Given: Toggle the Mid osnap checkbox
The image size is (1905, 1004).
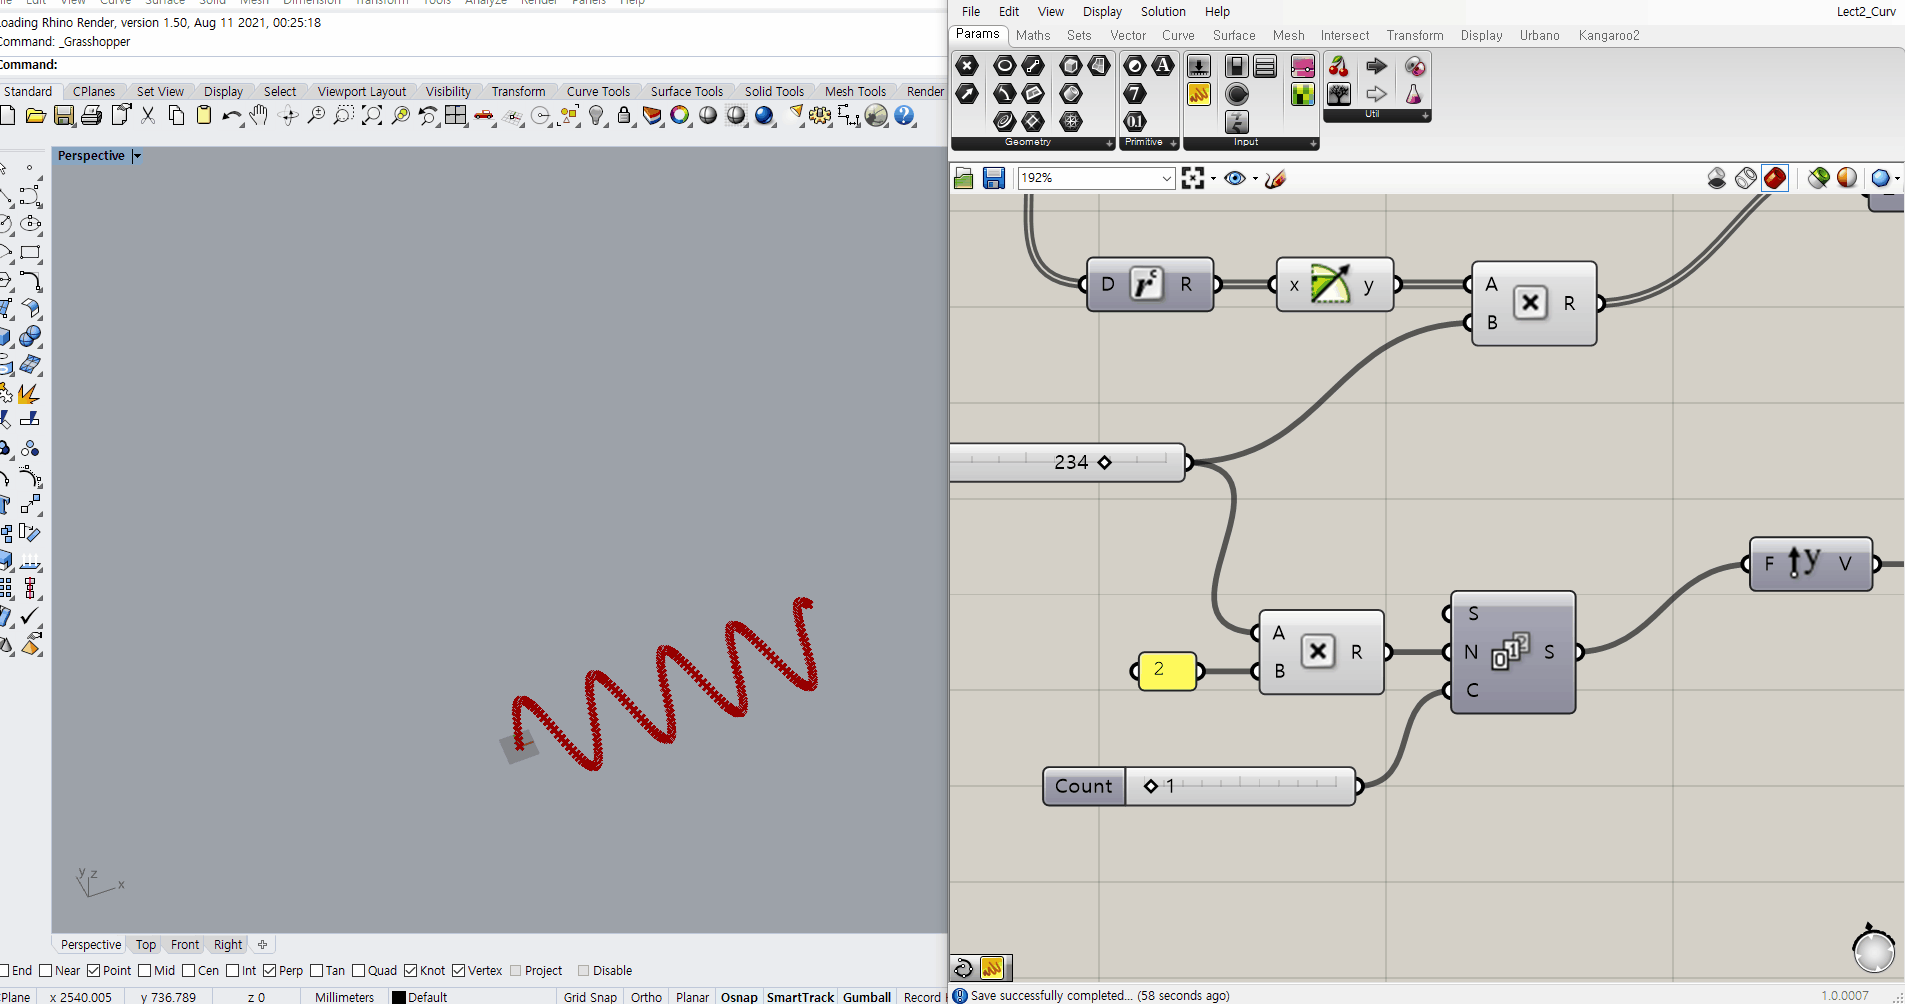Looking at the screenshot, I should [x=145, y=970].
